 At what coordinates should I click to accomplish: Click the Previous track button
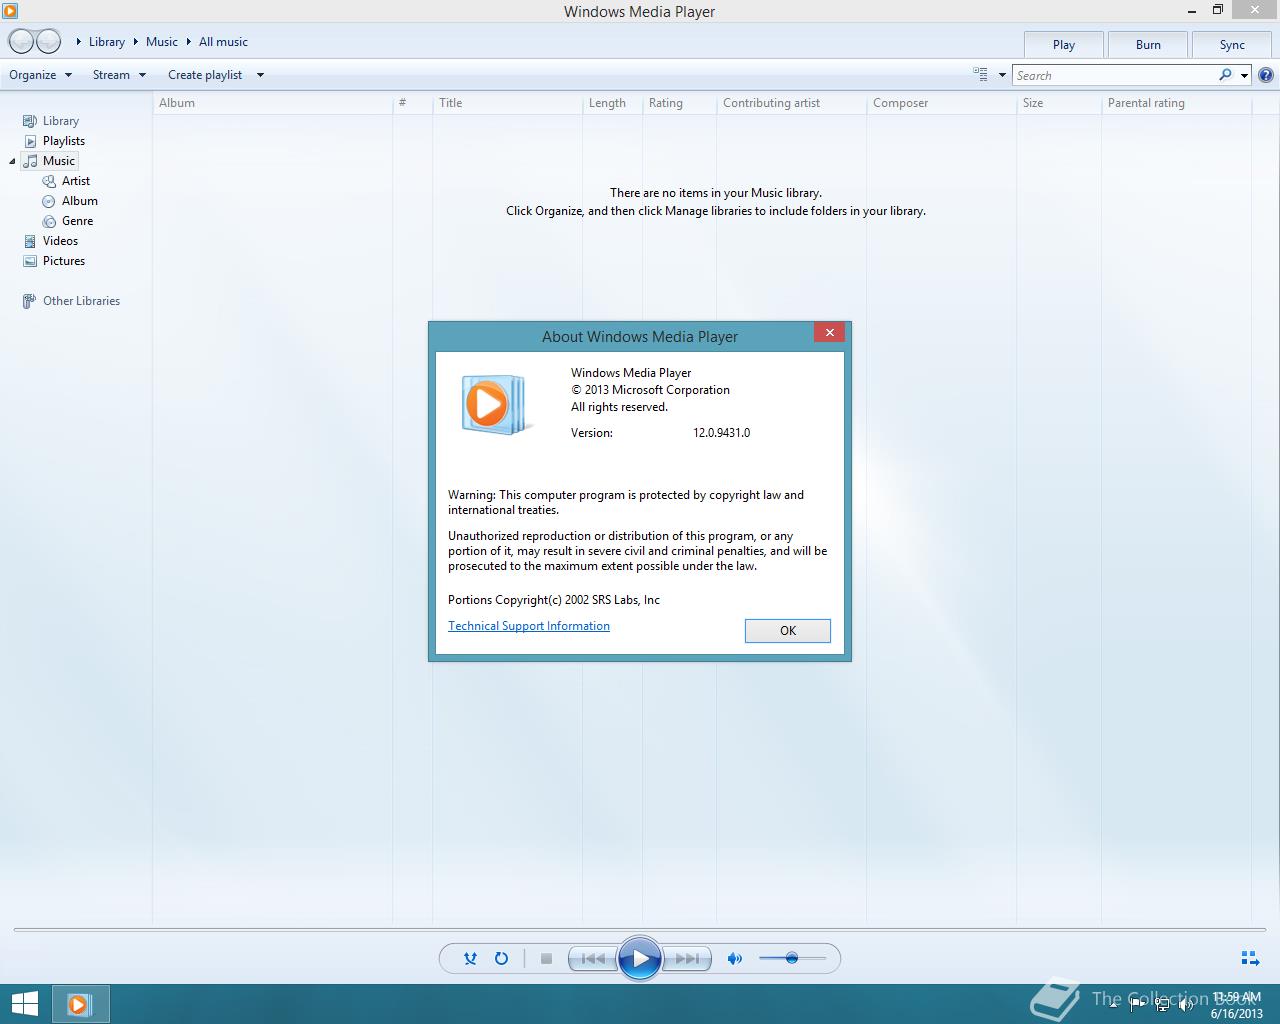592,959
